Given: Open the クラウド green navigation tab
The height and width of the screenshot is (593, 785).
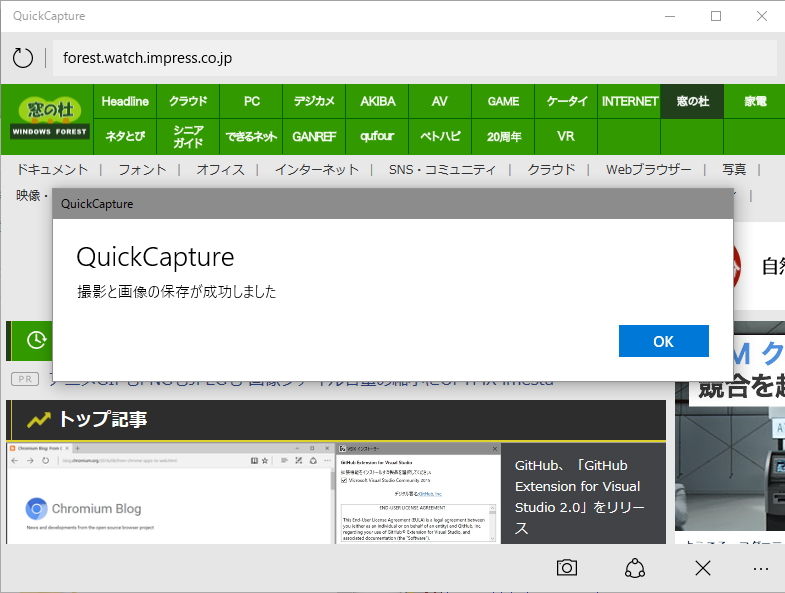Looking at the screenshot, I should point(188,101).
